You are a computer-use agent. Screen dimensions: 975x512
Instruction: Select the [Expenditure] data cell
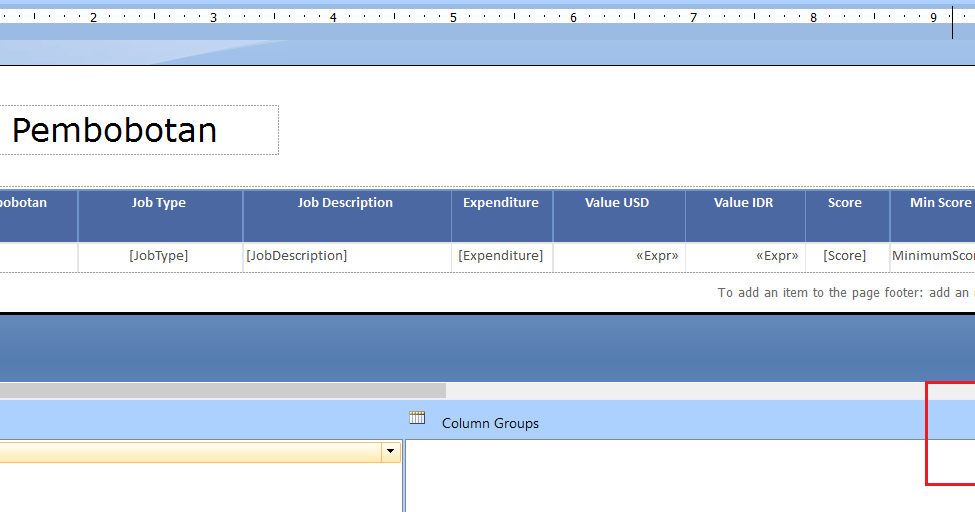(x=502, y=257)
